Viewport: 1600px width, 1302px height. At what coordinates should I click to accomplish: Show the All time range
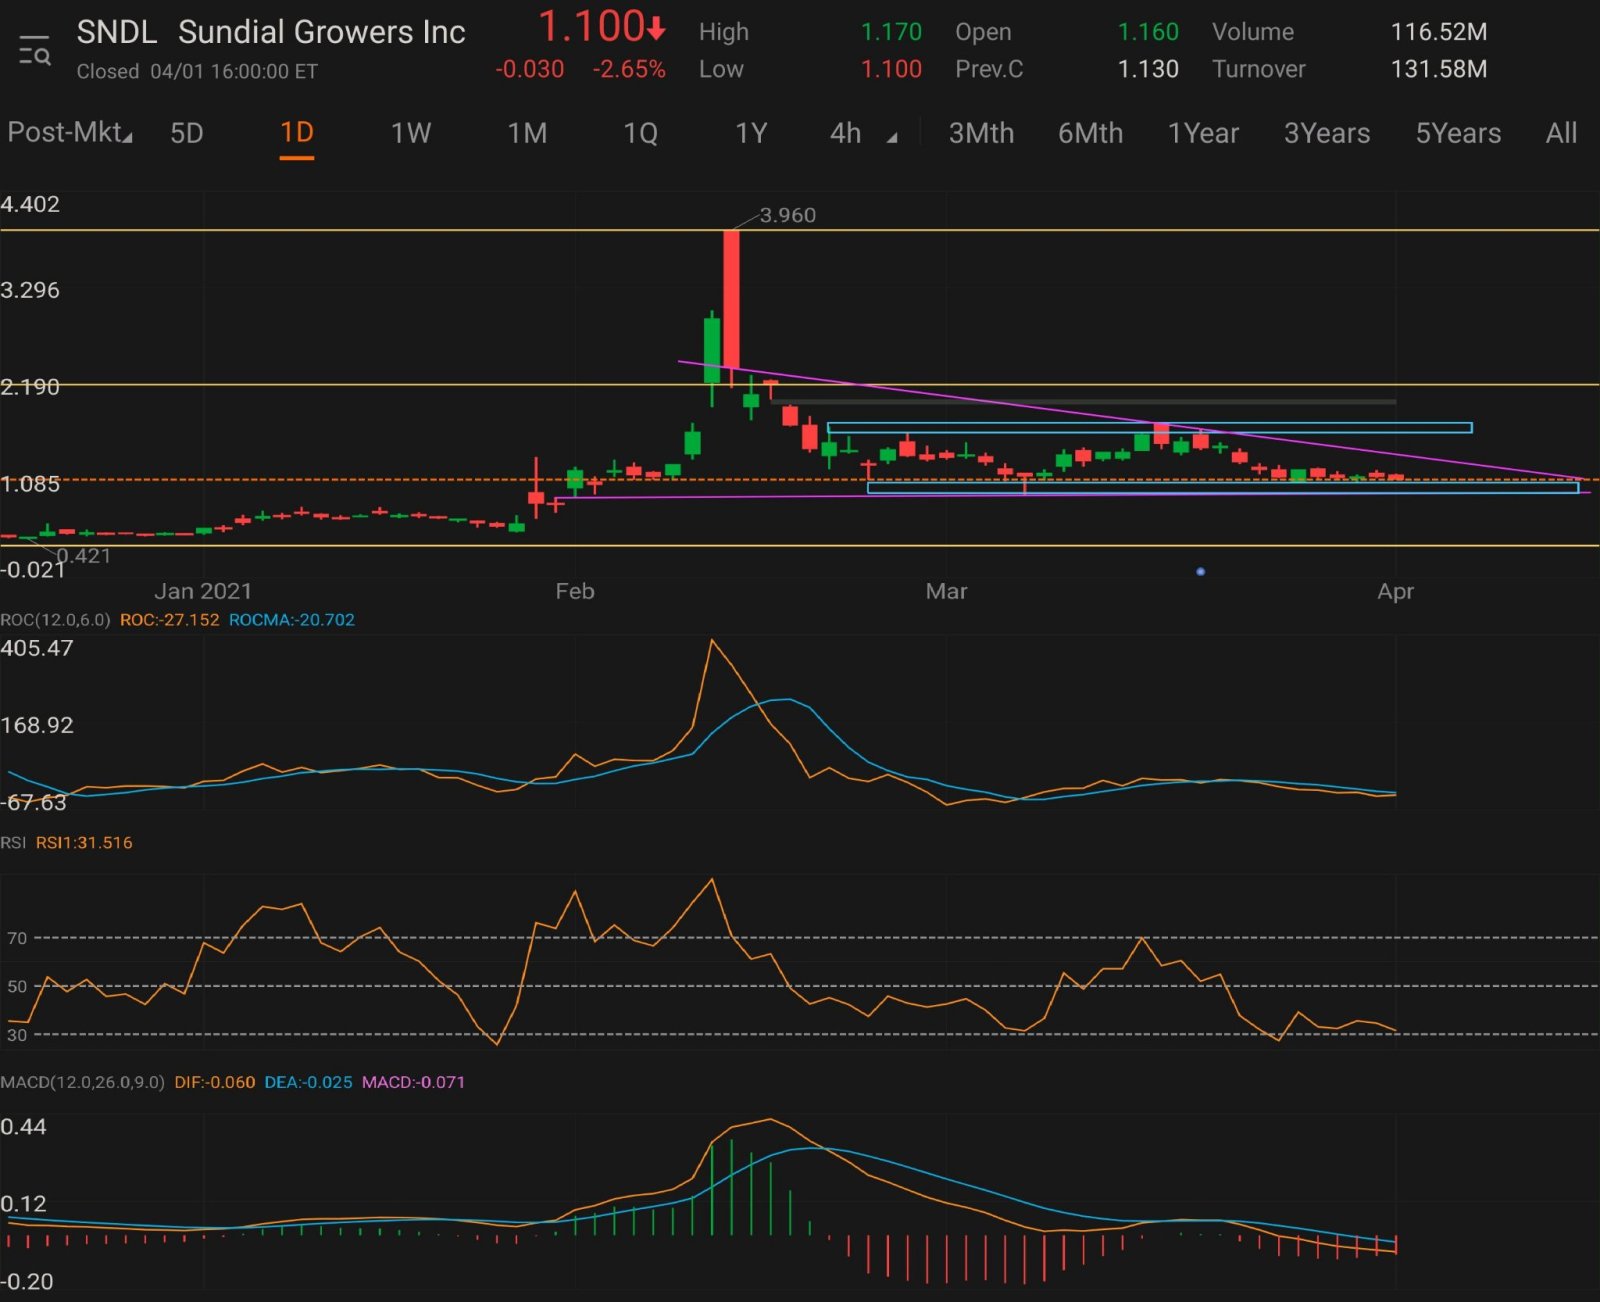(x=1561, y=133)
